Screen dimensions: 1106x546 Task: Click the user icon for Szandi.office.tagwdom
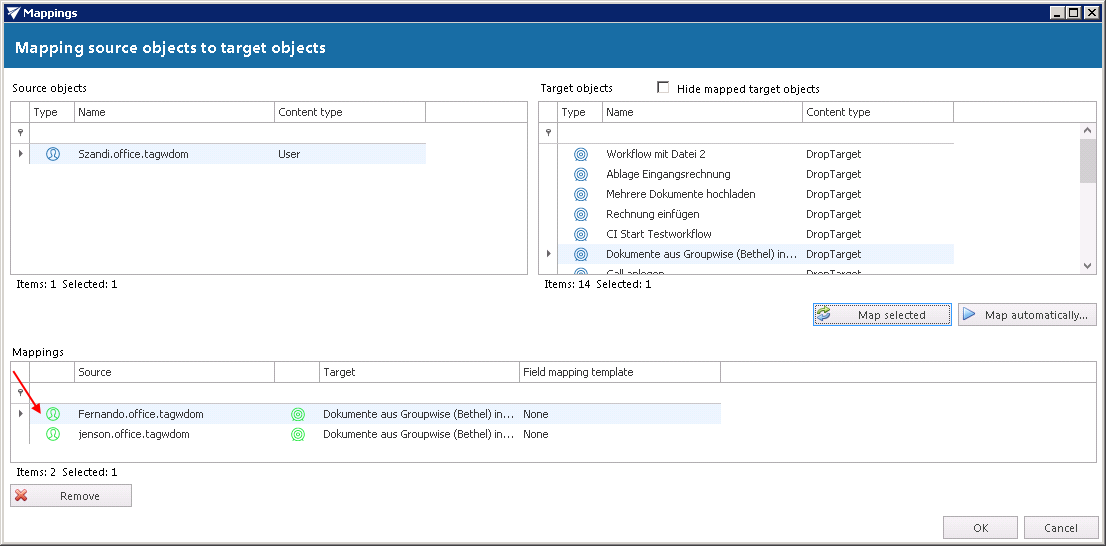click(53, 154)
